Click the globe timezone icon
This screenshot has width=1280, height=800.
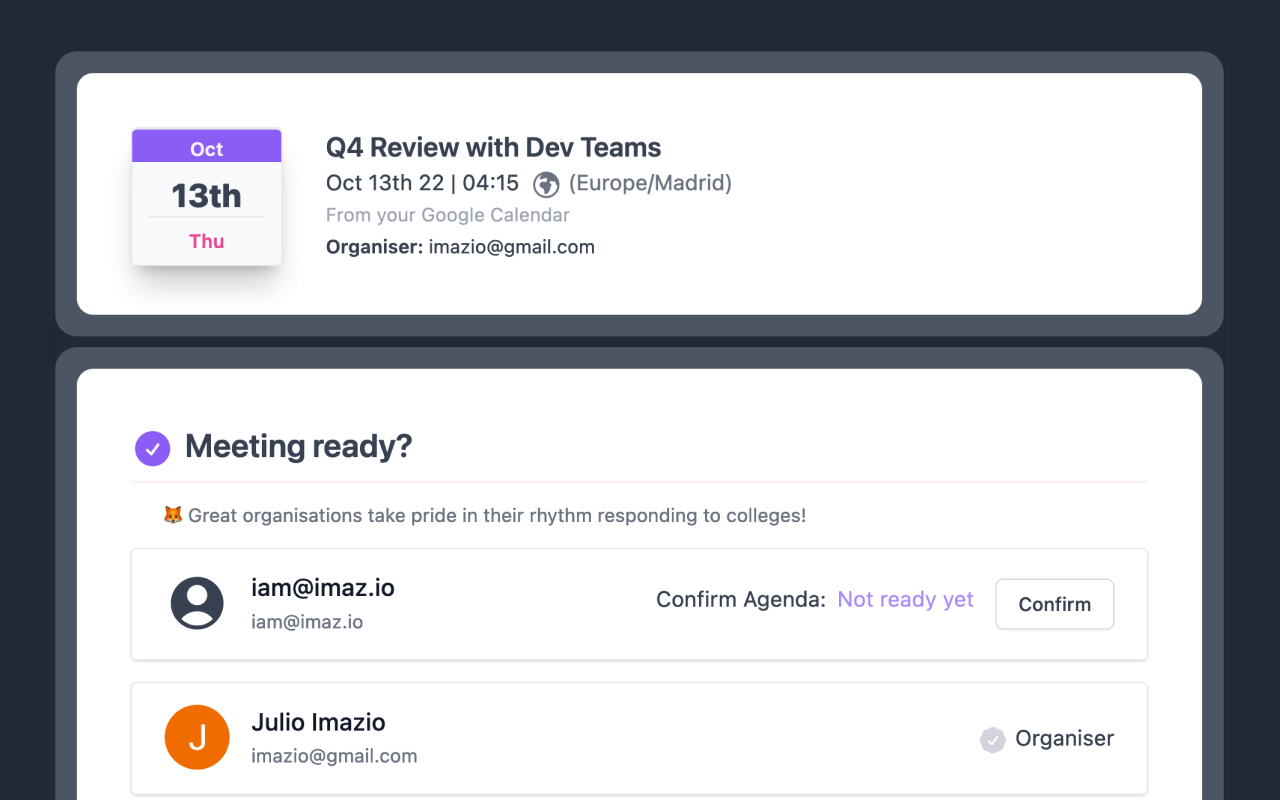tap(546, 184)
